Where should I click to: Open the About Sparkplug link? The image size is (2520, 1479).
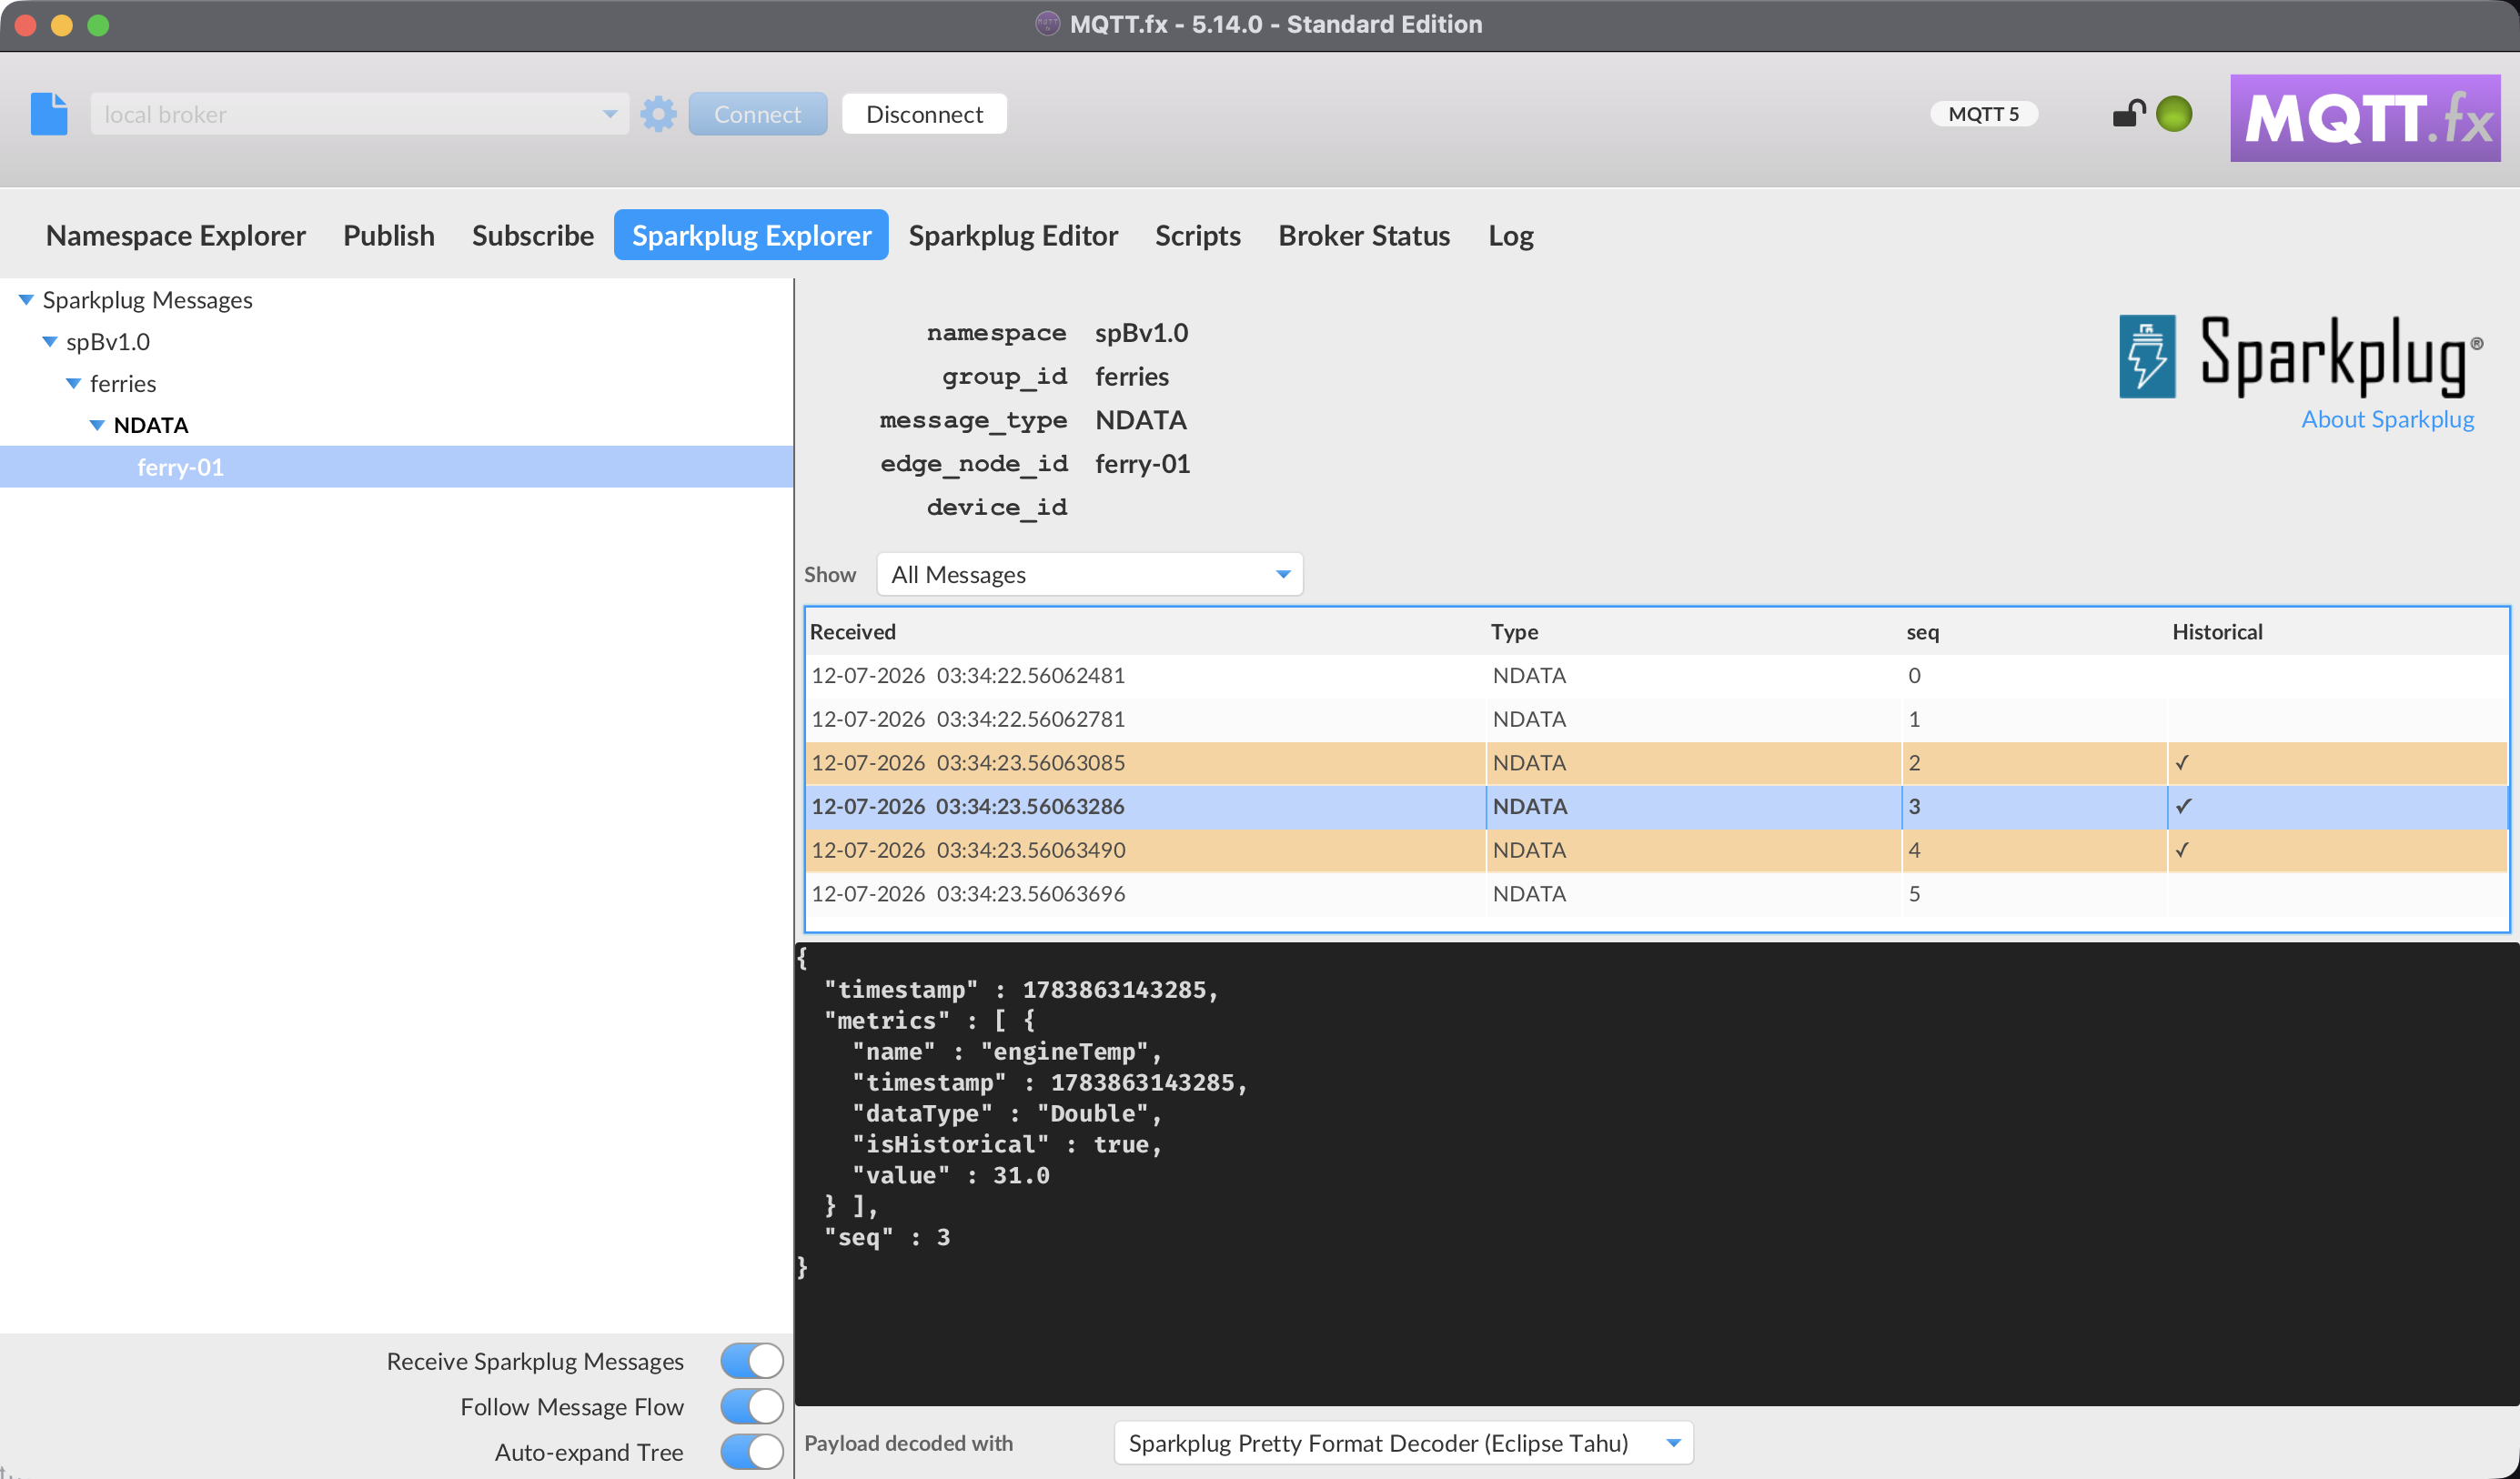pyautogui.click(x=2387, y=419)
